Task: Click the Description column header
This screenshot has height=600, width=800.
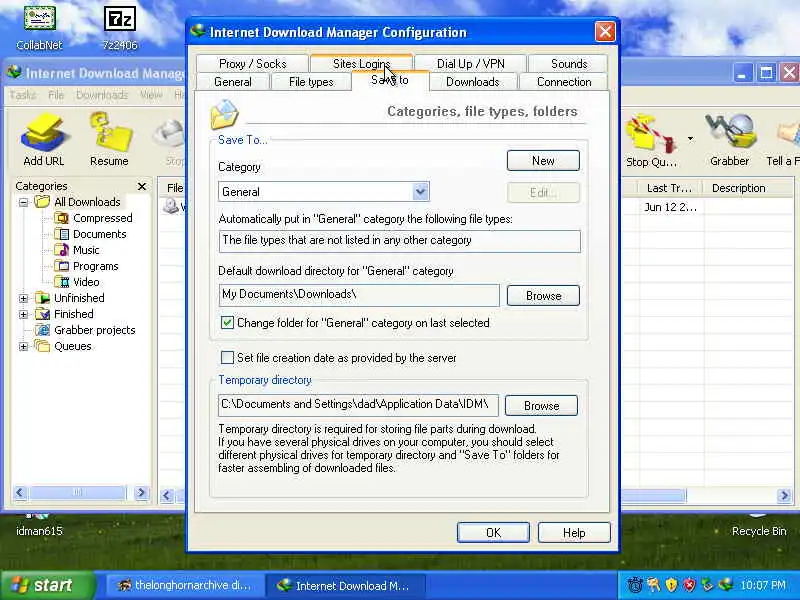Action: pos(748,188)
